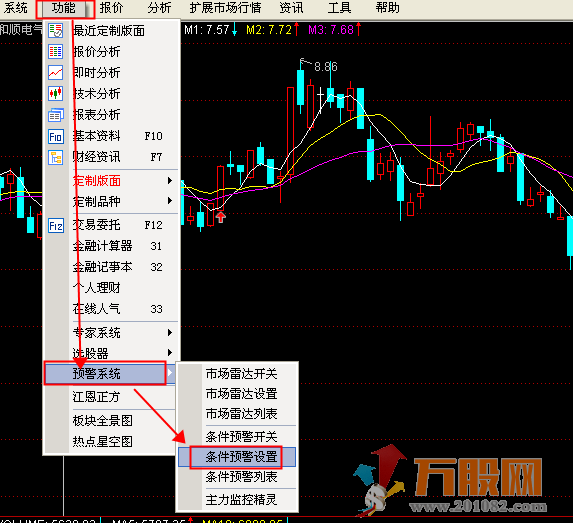Click the 最近定制版面 icon
This screenshot has width=573, height=523.
(x=56, y=31)
